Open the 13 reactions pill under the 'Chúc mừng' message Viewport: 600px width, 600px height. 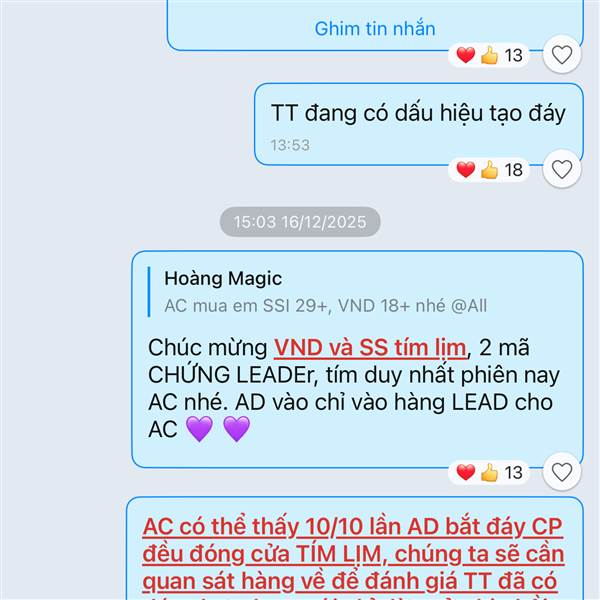(x=489, y=473)
